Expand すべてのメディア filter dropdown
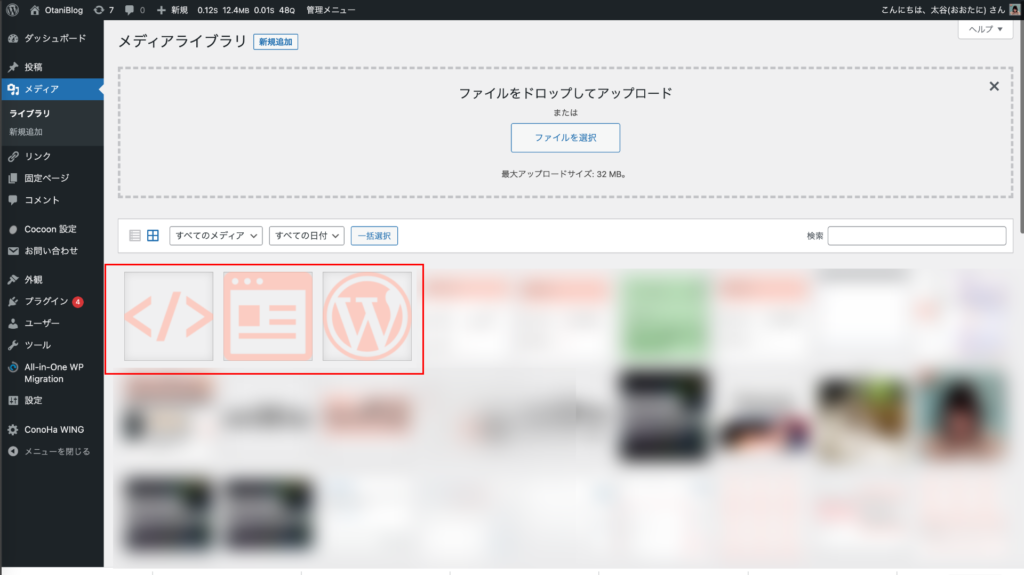1024x575 pixels. click(216, 236)
